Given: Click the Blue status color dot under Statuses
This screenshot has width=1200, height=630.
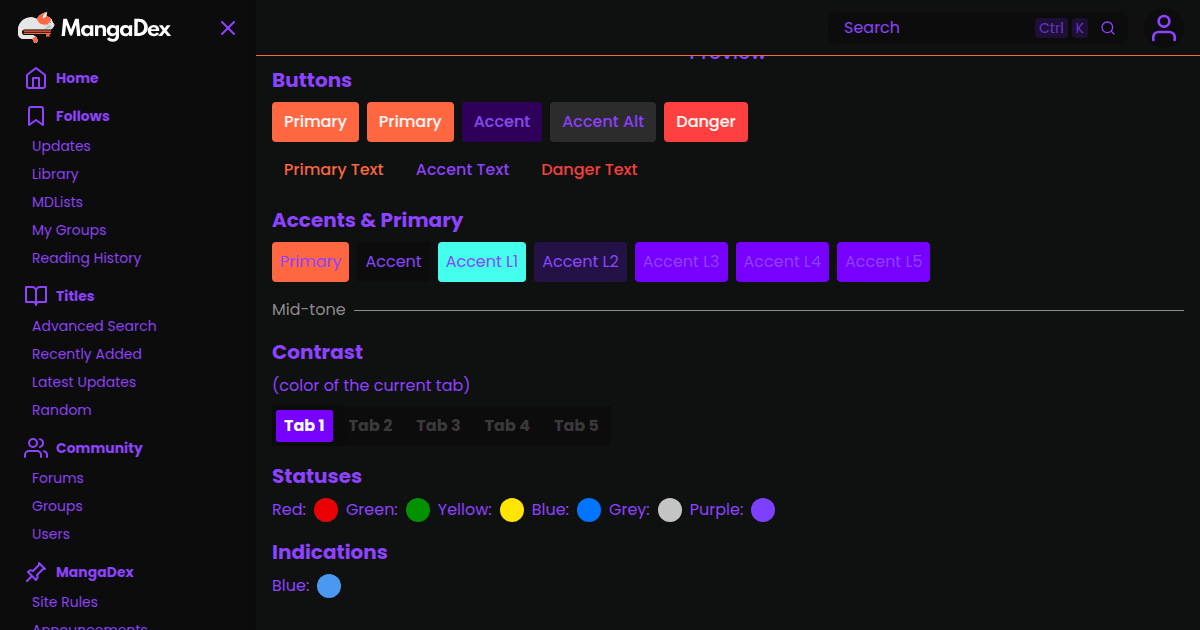Looking at the screenshot, I should click(x=589, y=510).
